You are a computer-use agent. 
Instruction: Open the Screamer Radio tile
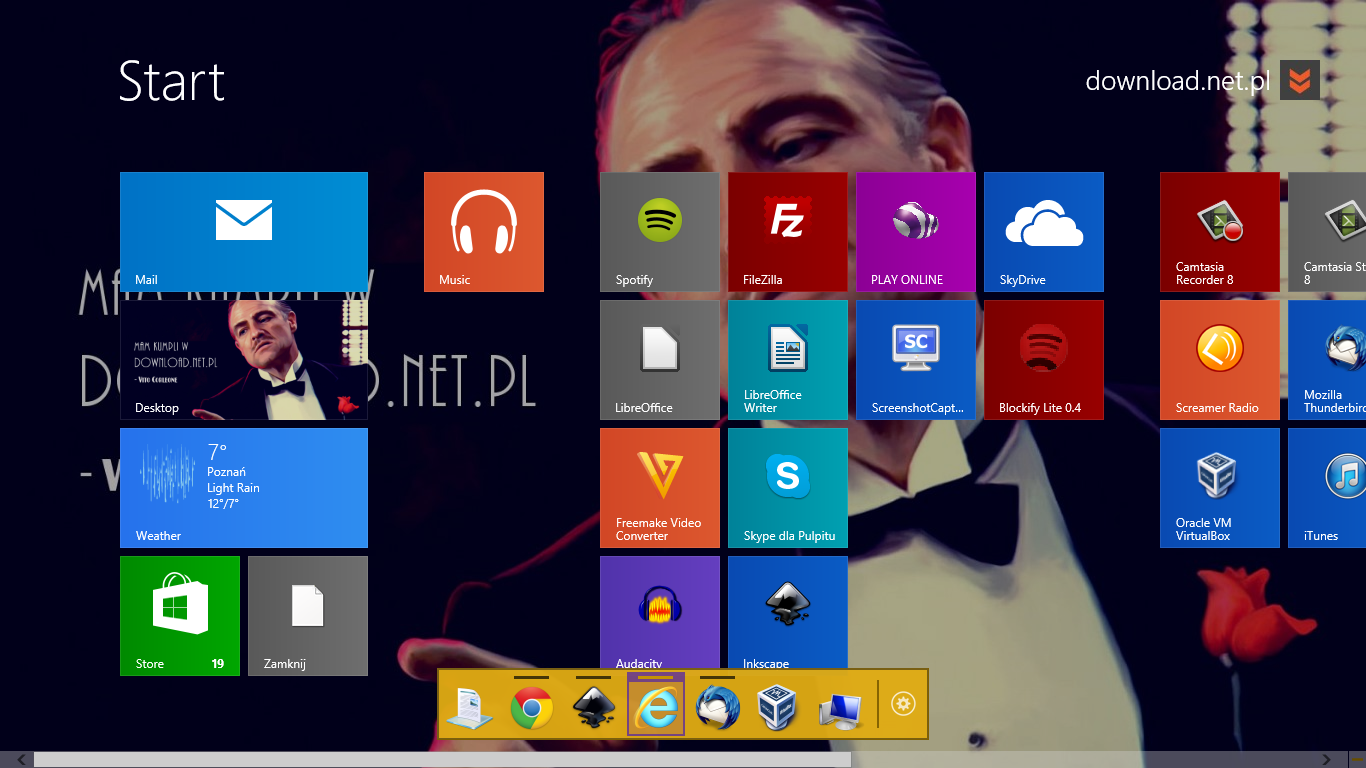pos(1220,360)
